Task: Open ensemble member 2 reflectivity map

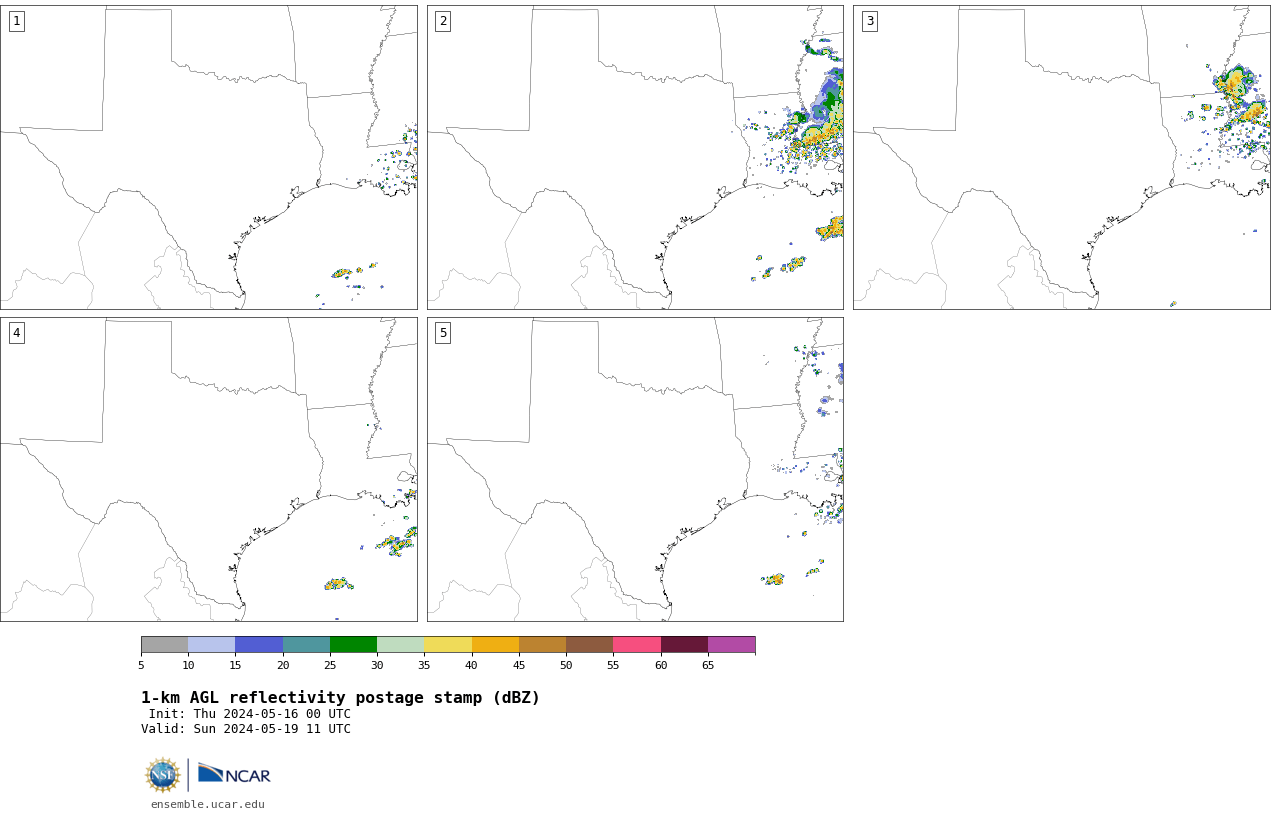Action: coord(635,157)
